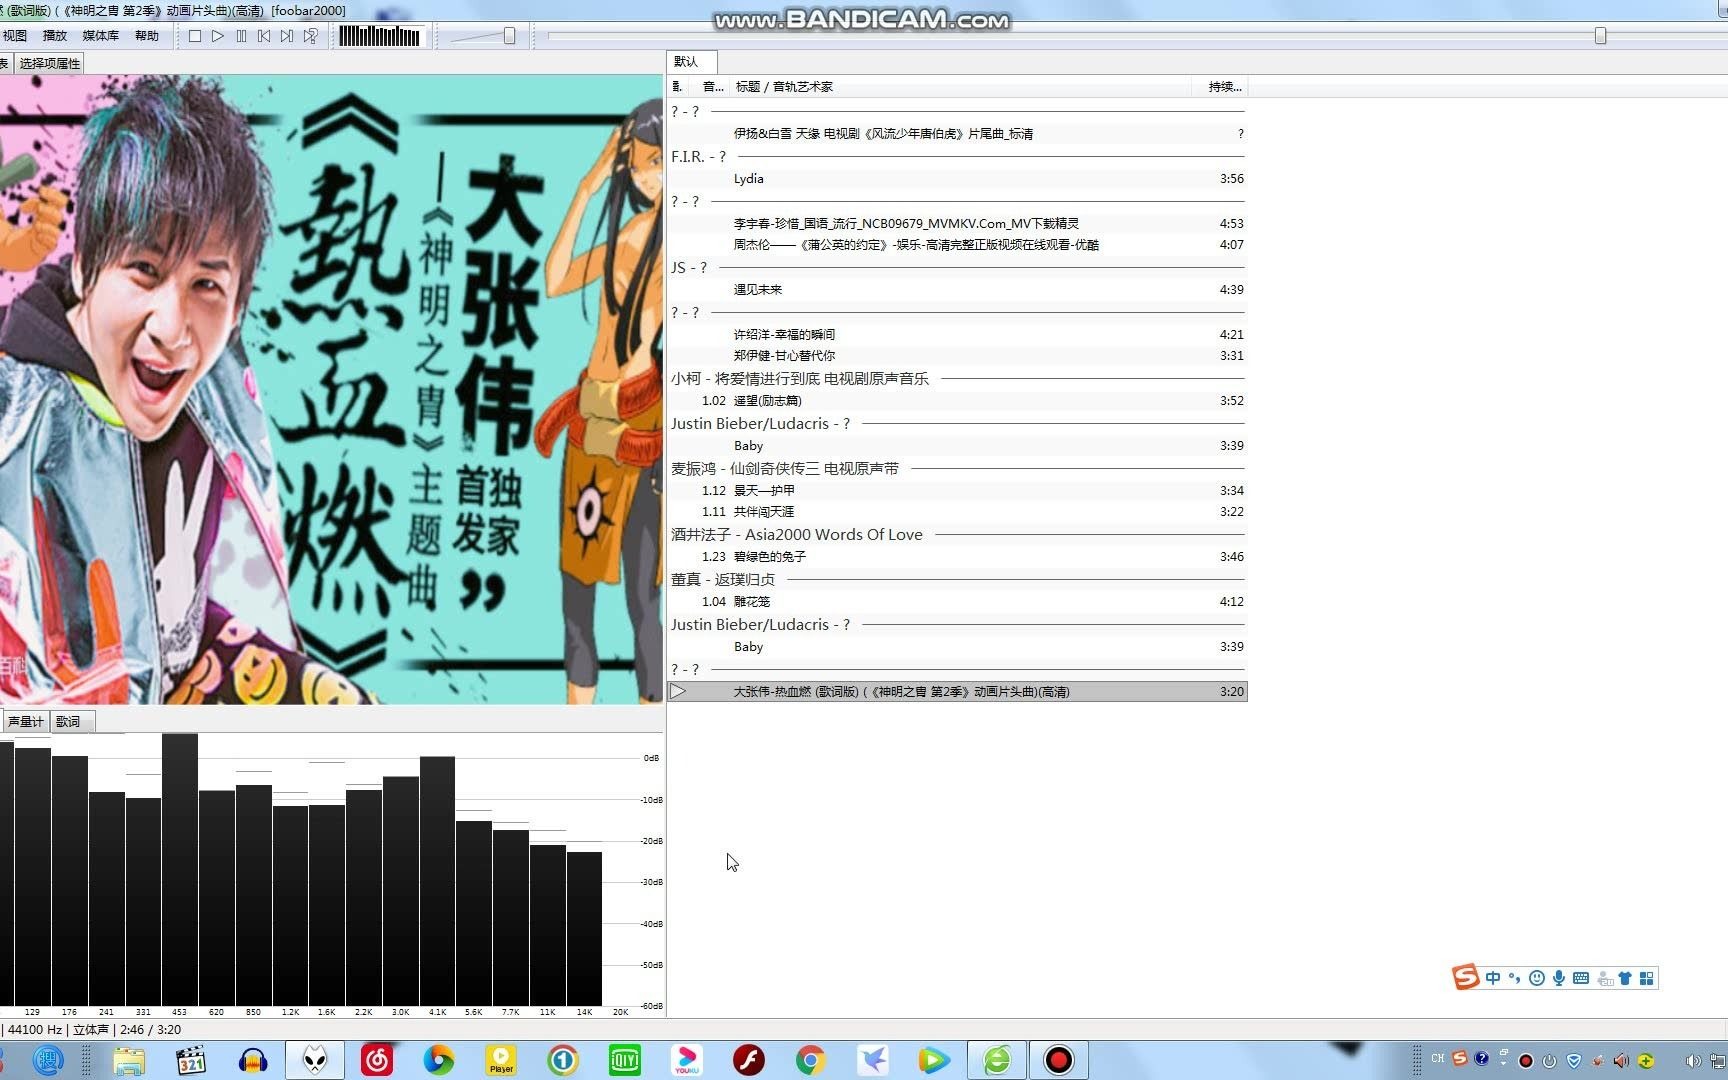Open the Youku taskbar icon
Image resolution: width=1728 pixels, height=1080 pixels.
tap(687, 1060)
